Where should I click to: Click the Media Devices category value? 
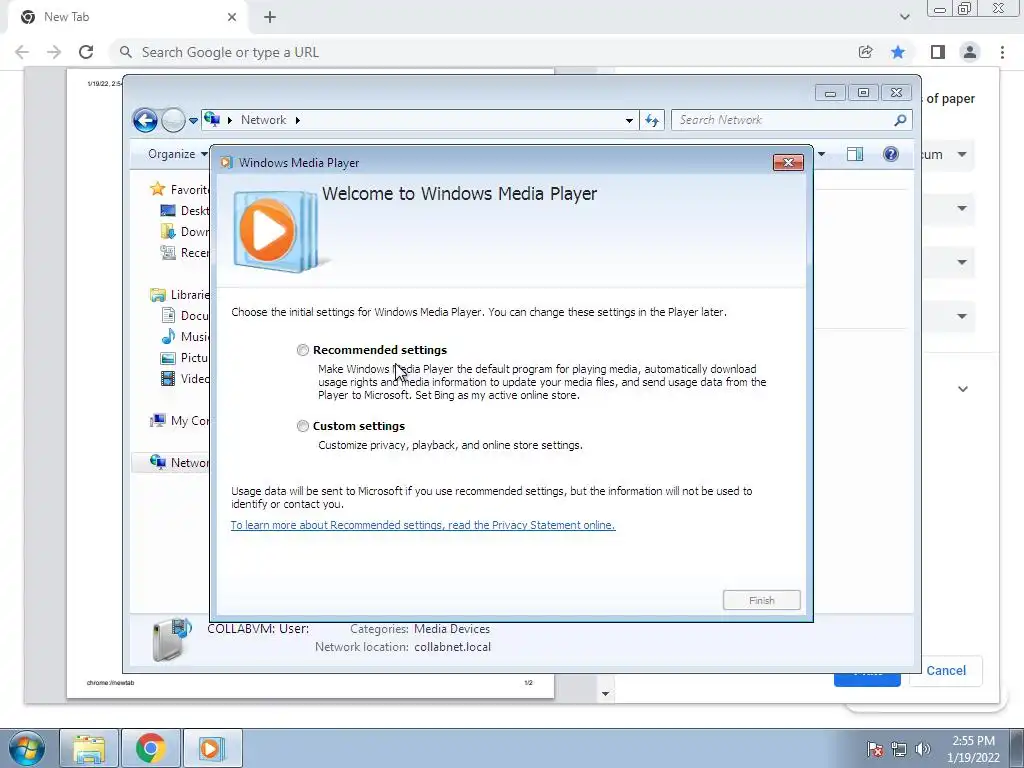[x=452, y=629]
